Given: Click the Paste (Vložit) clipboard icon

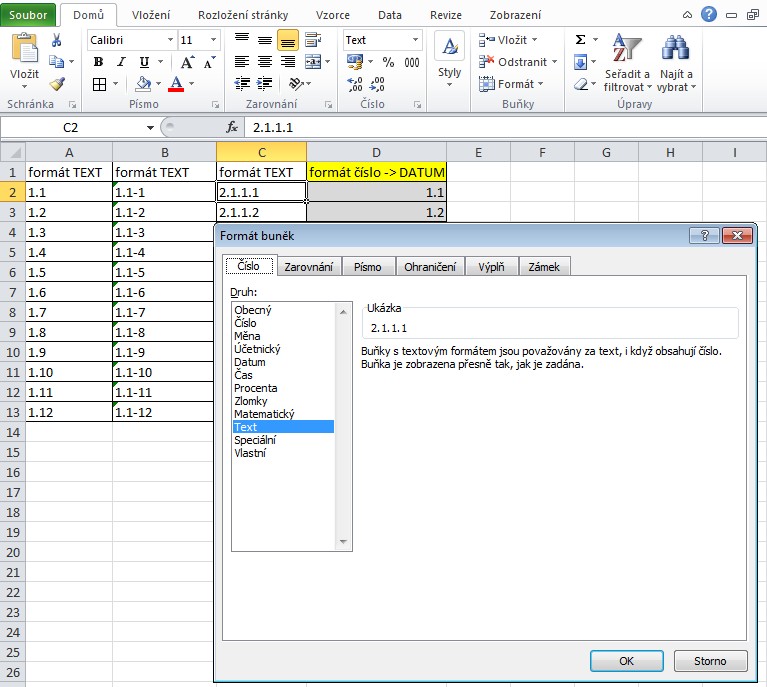Looking at the screenshot, I should coord(24,49).
